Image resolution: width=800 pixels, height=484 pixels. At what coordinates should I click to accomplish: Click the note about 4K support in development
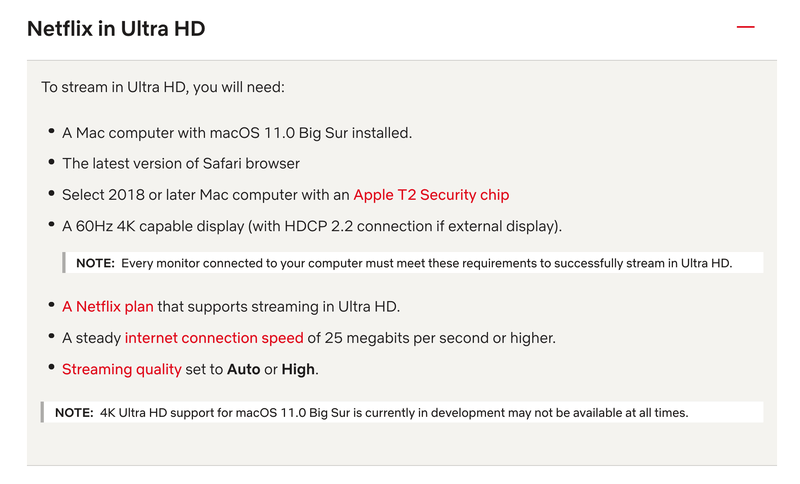(394, 412)
